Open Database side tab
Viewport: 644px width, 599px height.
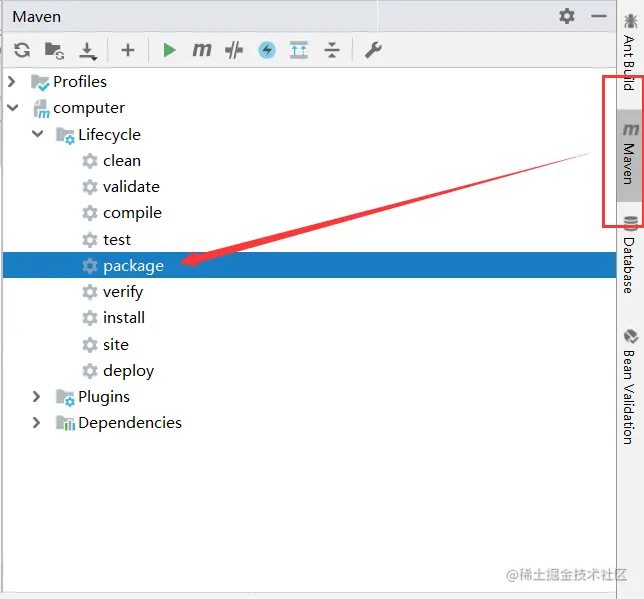[630, 255]
